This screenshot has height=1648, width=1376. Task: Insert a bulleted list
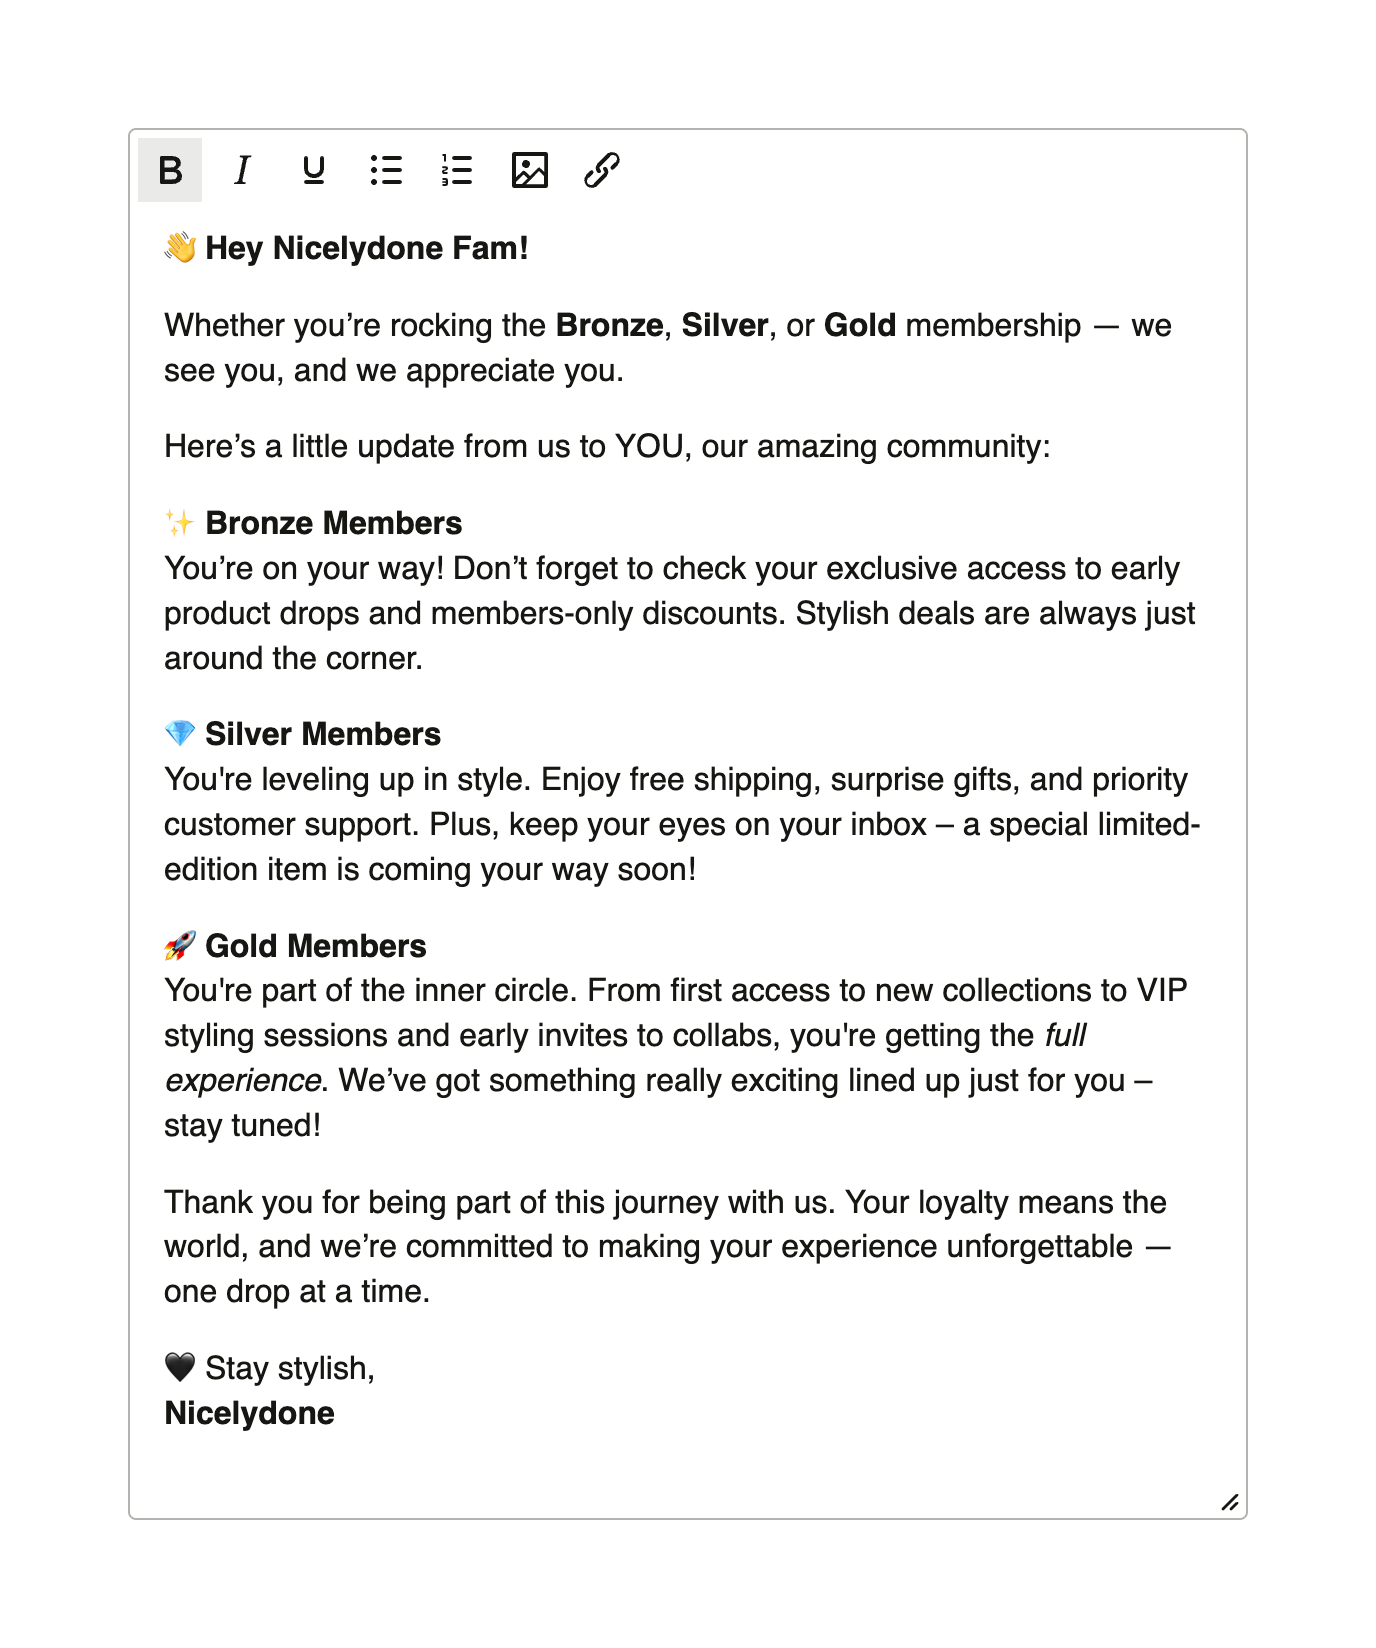(x=386, y=170)
